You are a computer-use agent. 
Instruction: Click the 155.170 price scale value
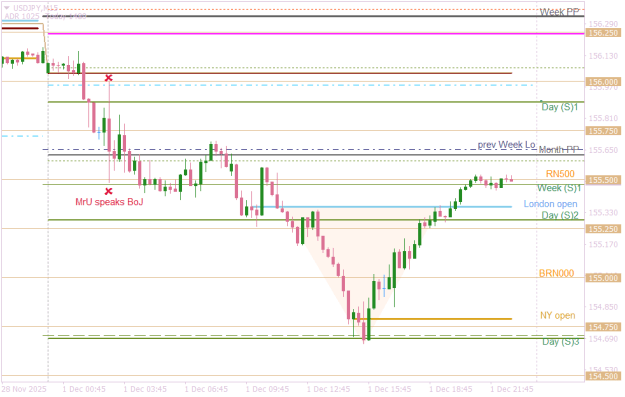(x=603, y=244)
